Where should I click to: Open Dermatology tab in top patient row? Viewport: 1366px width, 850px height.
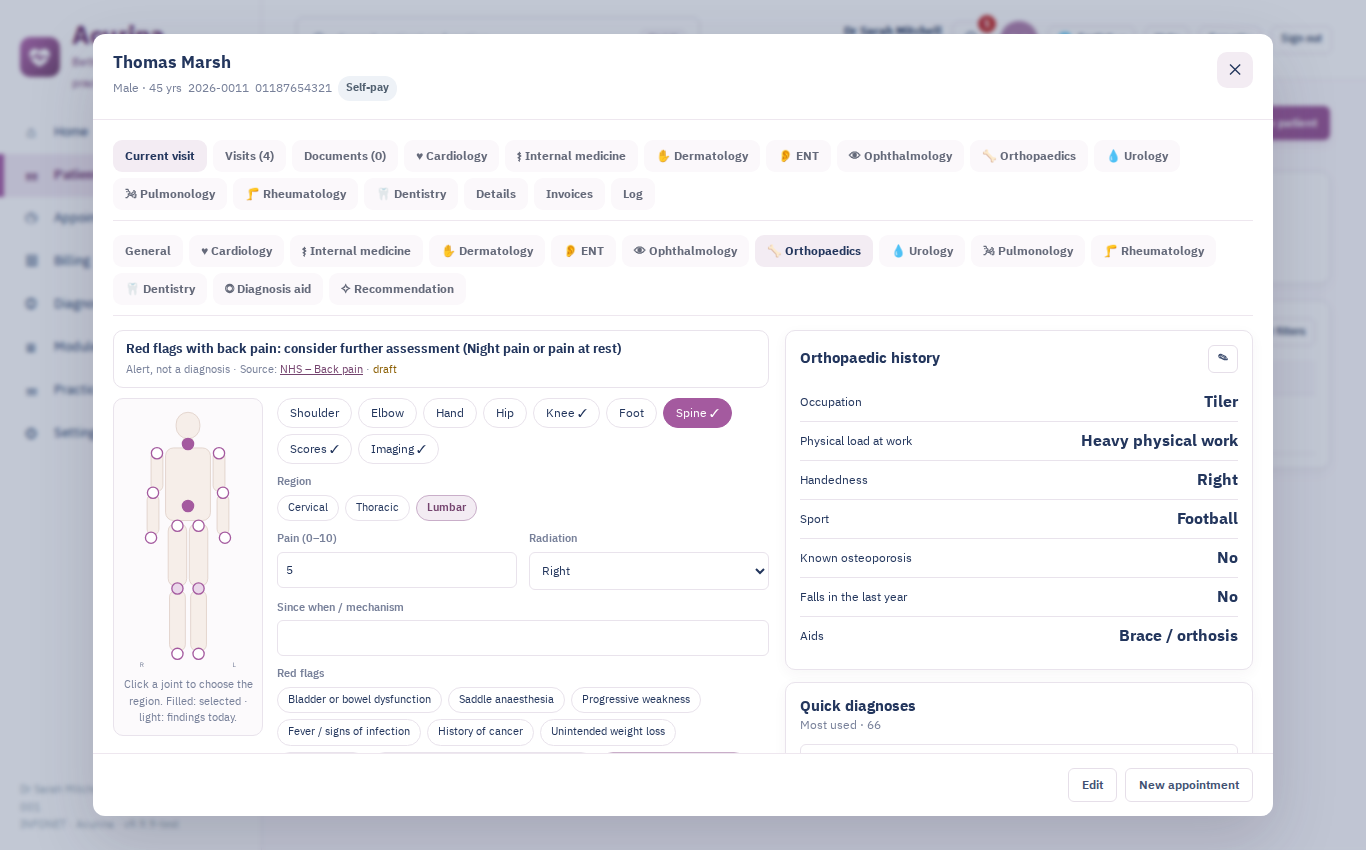coord(702,156)
